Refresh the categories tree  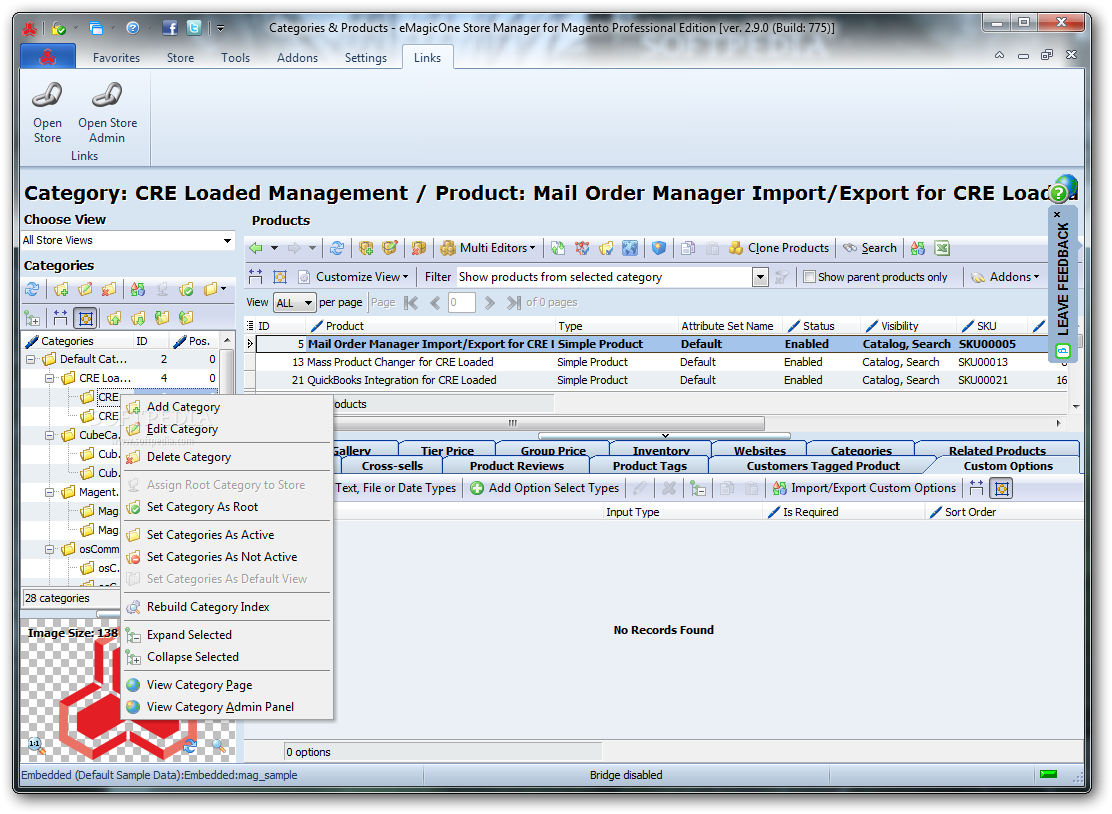32,289
